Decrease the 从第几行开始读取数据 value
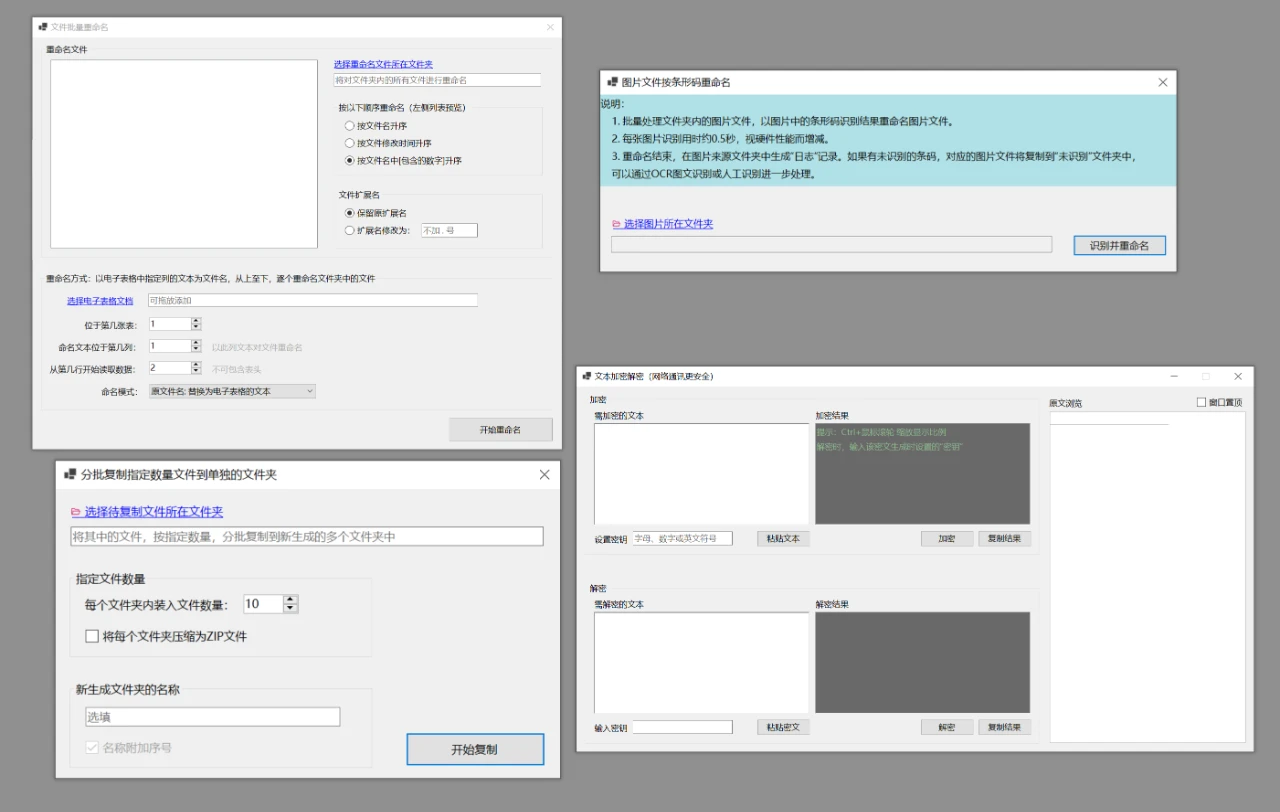1280x812 pixels. pos(196,371)
